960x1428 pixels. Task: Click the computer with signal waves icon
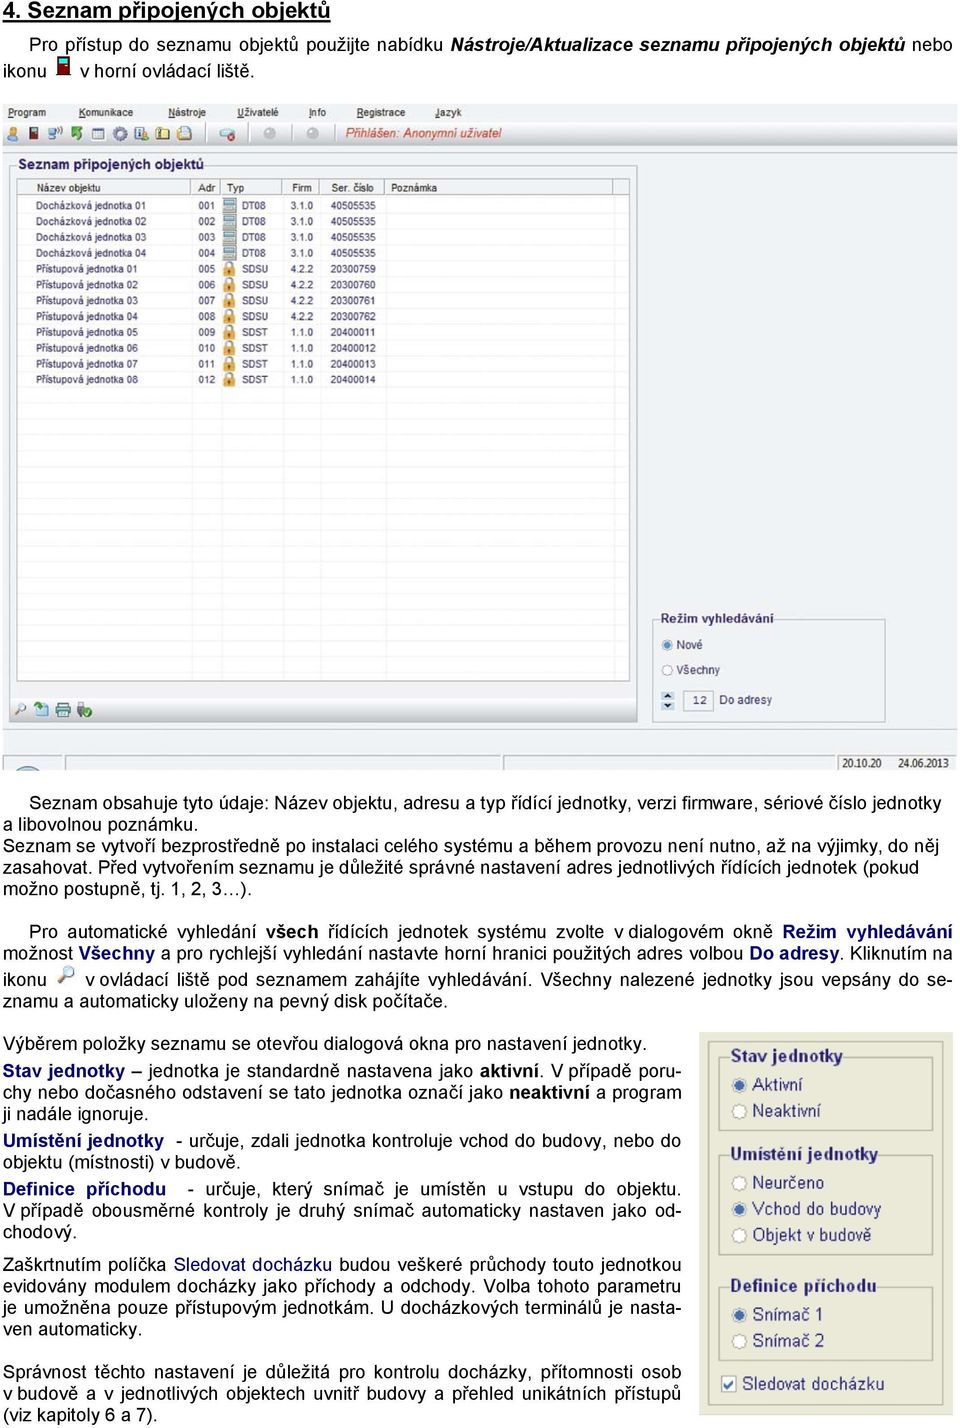point(55,133)
